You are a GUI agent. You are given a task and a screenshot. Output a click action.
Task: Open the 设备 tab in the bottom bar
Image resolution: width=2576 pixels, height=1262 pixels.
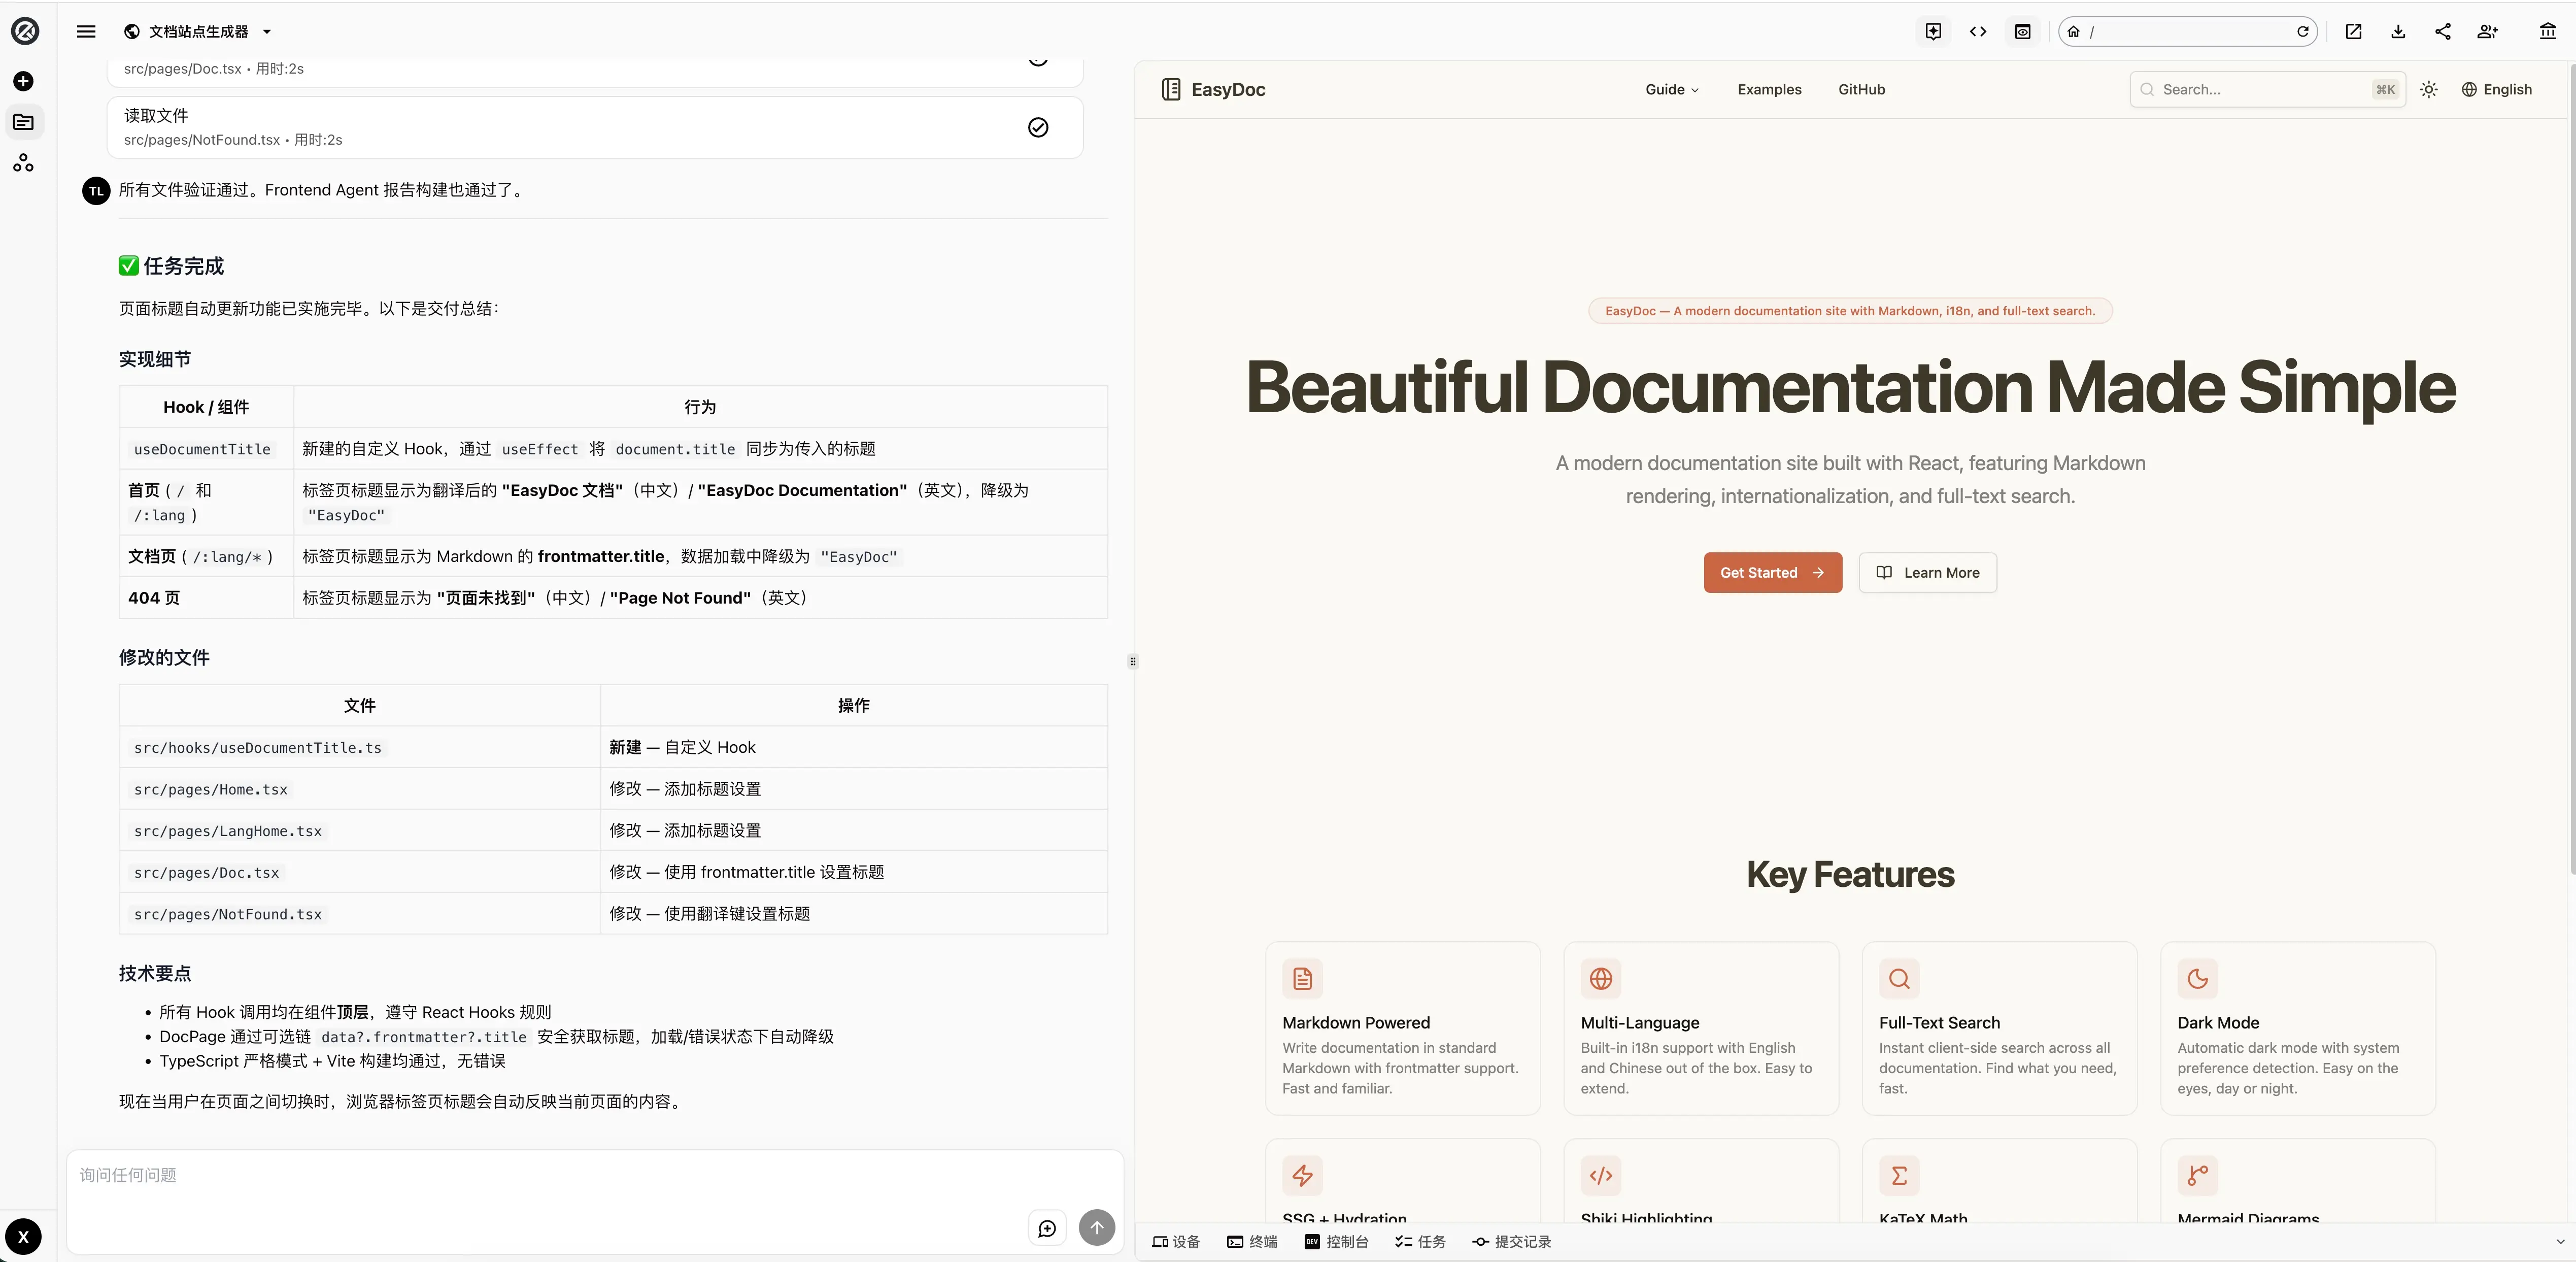pos(1176,1242)
